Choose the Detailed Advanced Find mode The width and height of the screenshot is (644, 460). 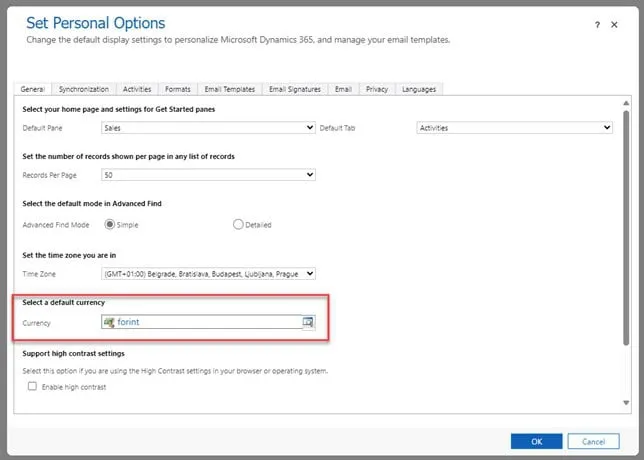pyautogui.click(x=238, y=225)
